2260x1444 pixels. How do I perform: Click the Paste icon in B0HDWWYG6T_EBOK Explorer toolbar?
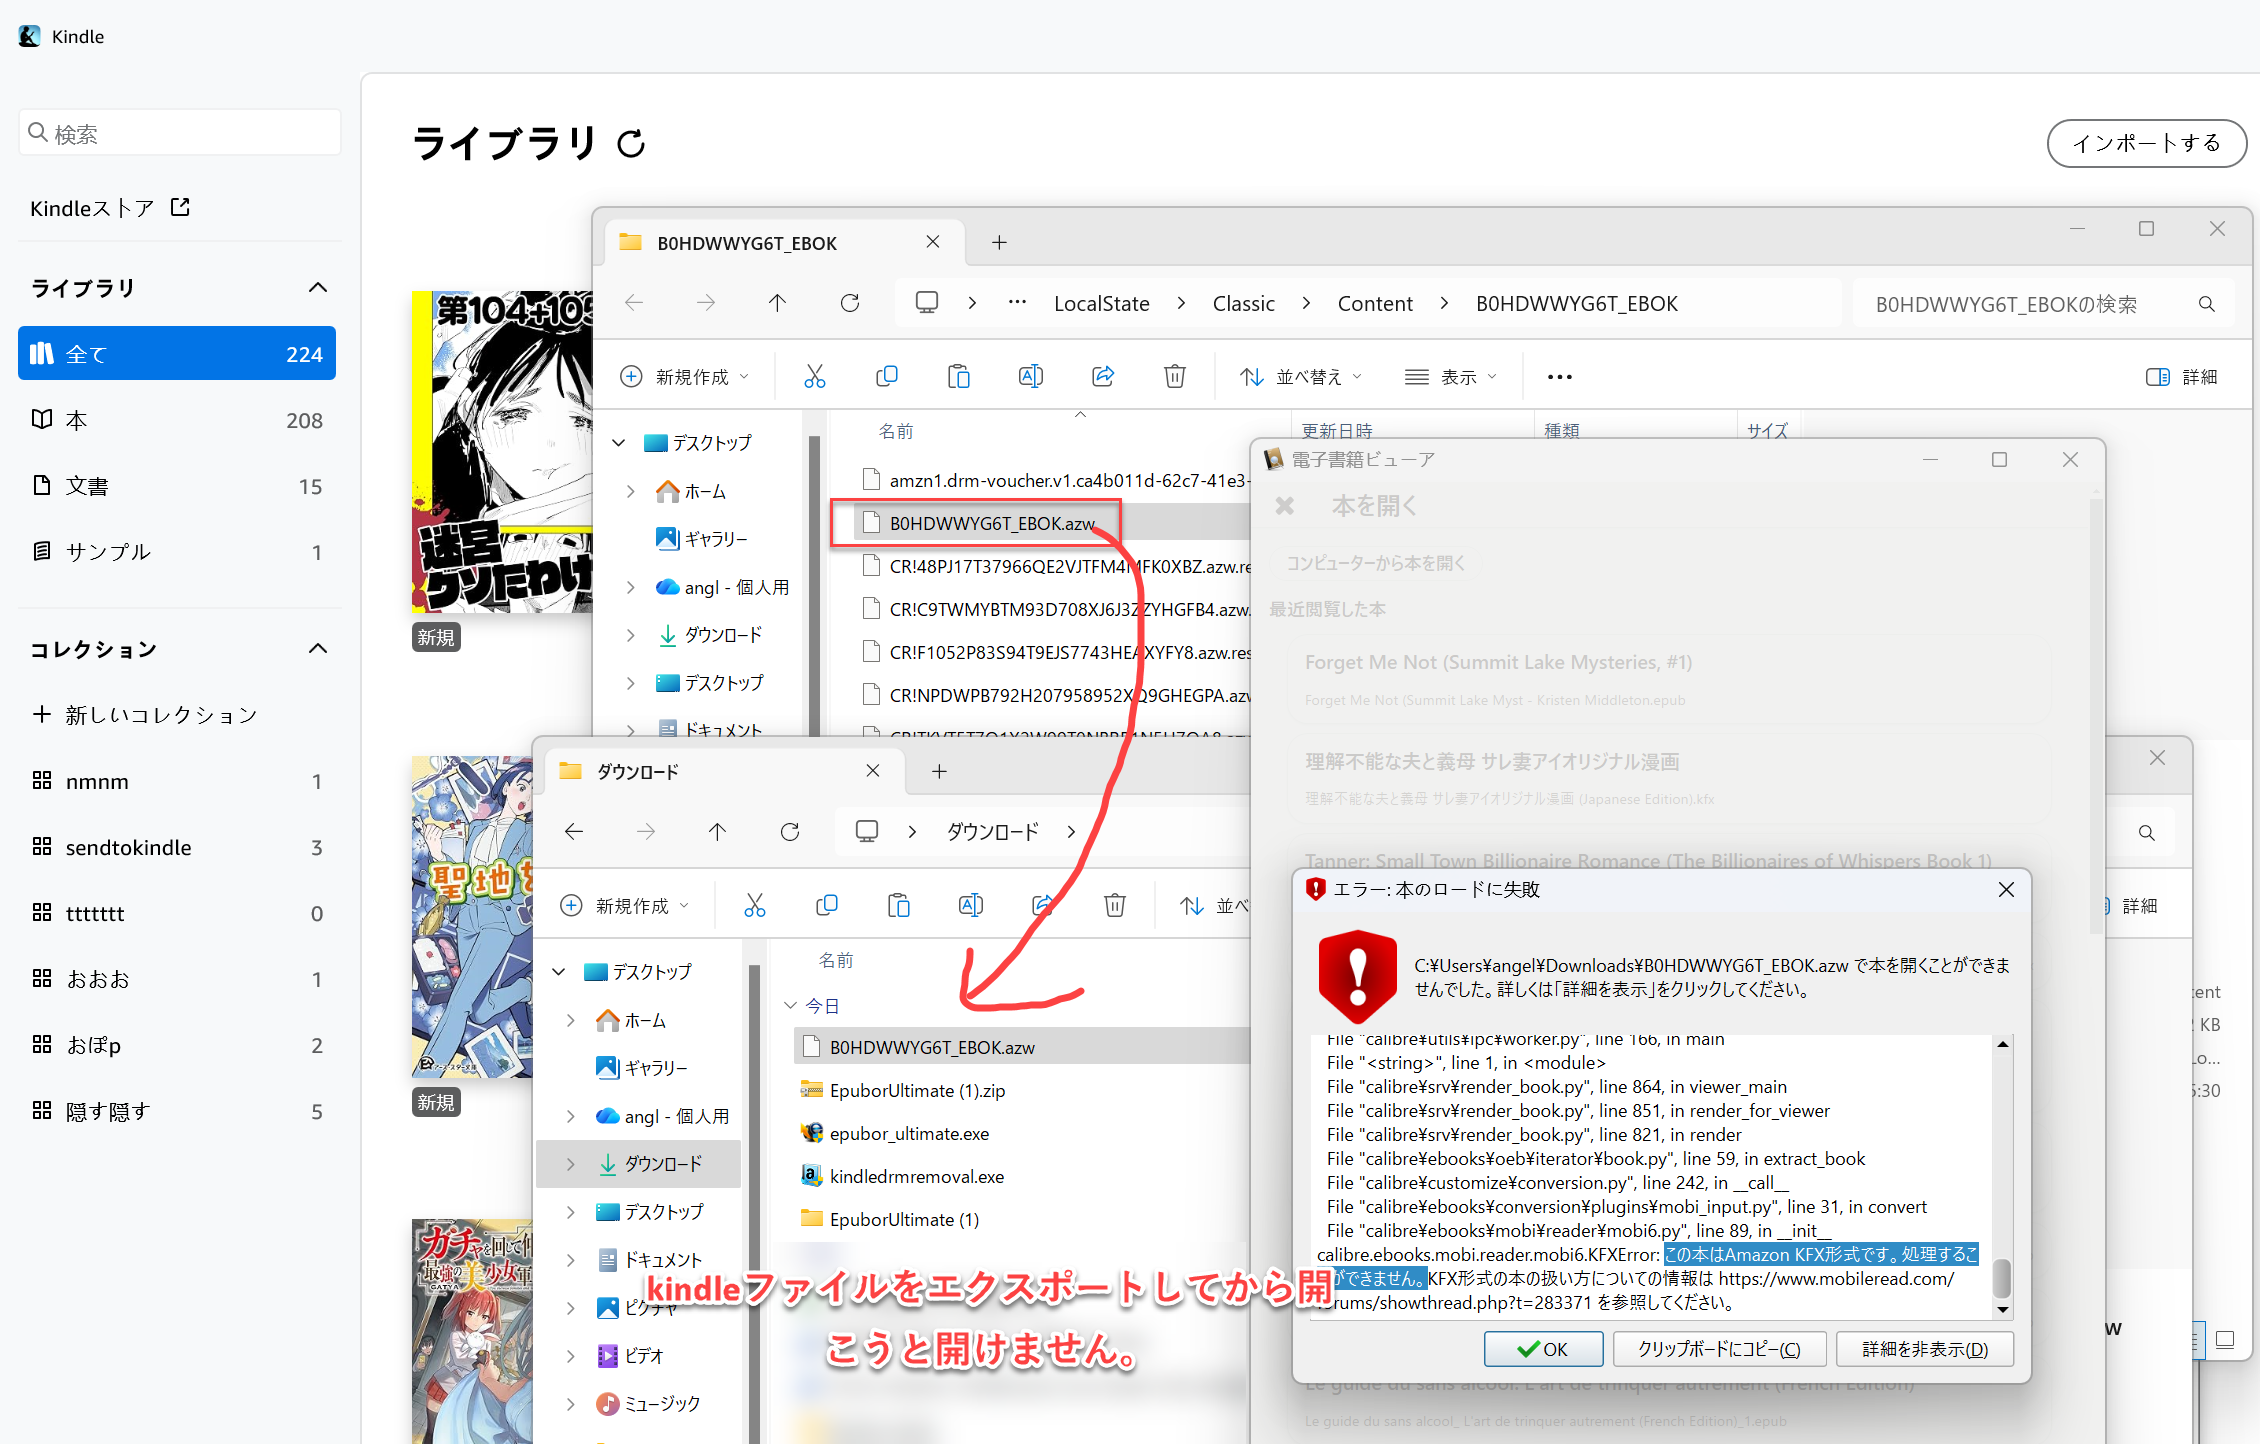tap(959, 377)
